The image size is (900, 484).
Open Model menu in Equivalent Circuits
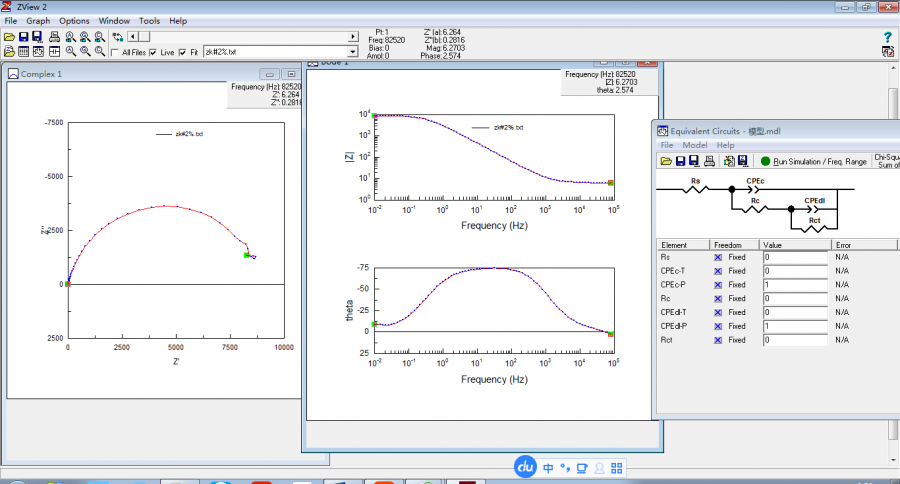click(x=694, y=145)
